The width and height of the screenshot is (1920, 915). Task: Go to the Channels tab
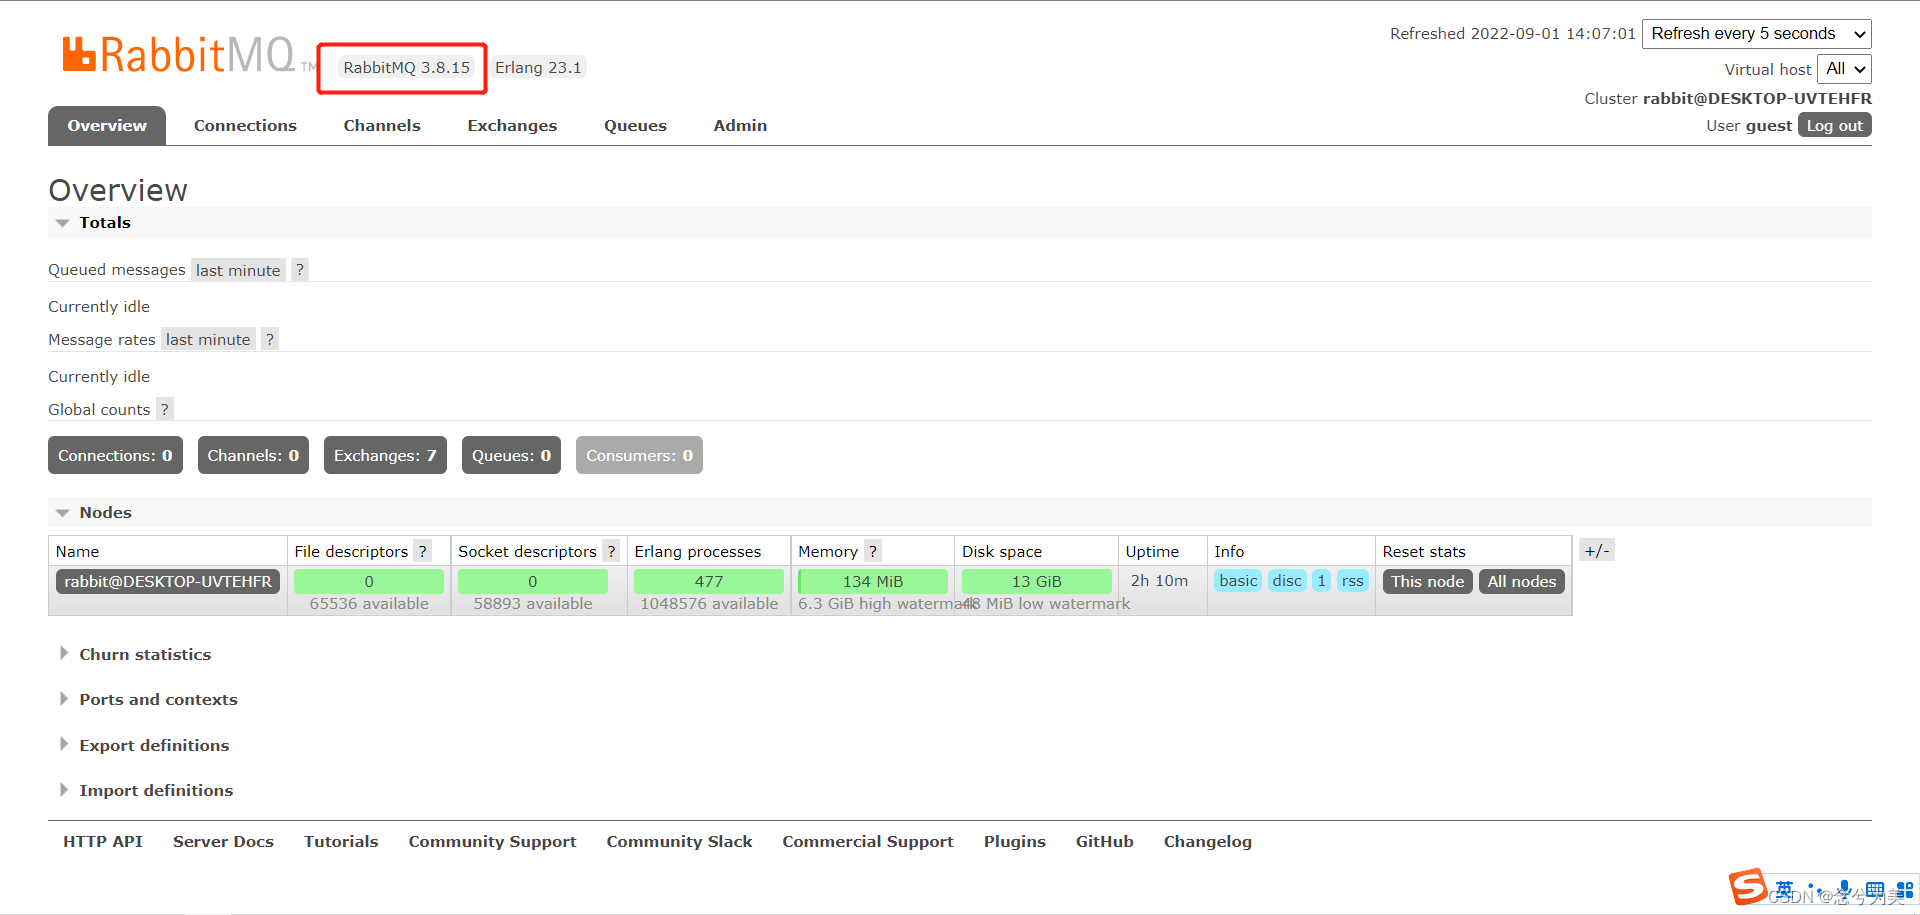coord(382,126)
